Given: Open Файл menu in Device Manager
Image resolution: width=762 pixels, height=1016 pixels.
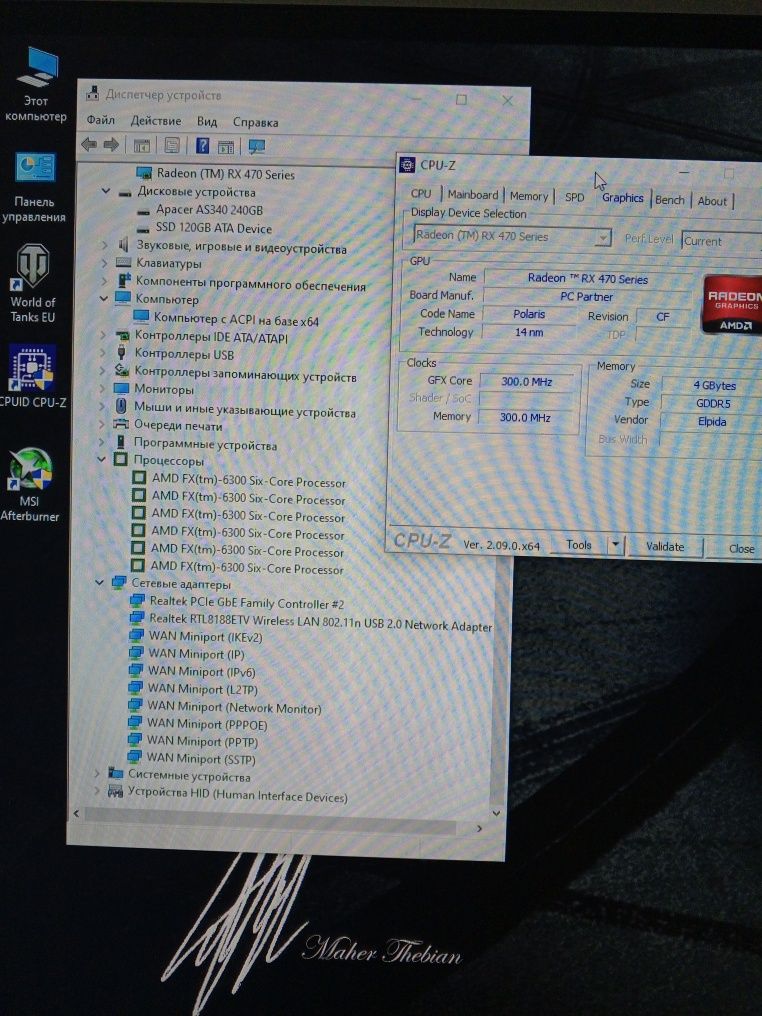Looking at the screenshot, I should [100, 120].
